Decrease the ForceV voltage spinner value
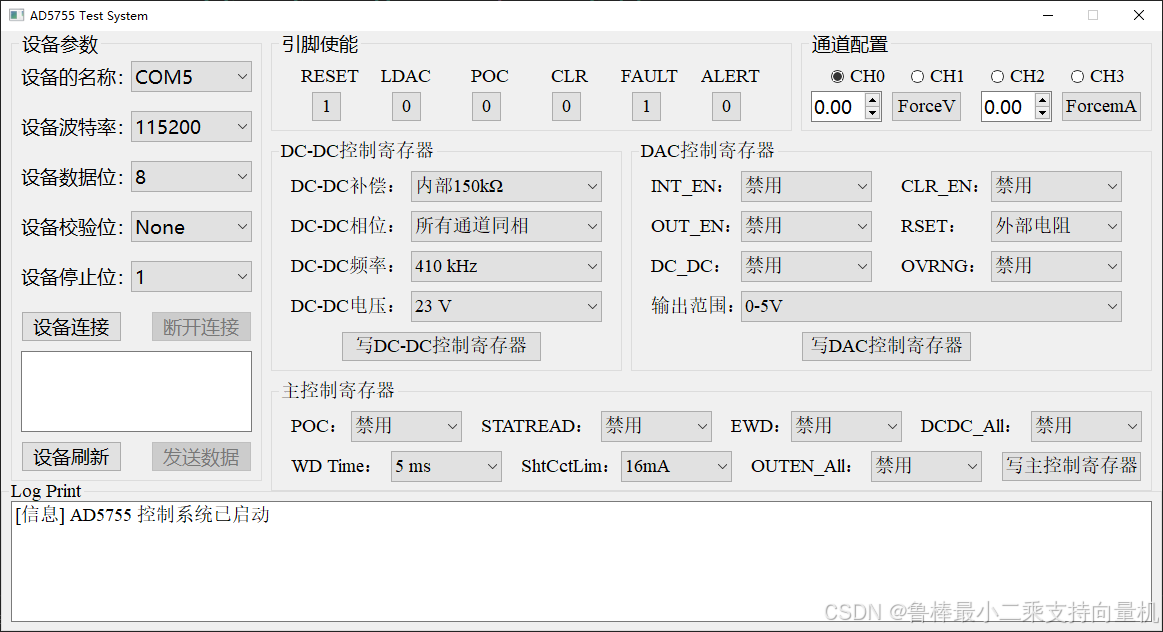The image size is (1163, 632). [x=873, y=113]
